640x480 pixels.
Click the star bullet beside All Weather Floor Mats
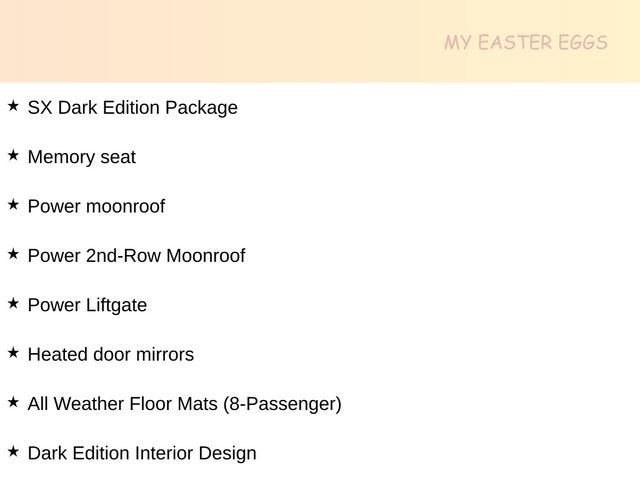click(x=13, y=402)
